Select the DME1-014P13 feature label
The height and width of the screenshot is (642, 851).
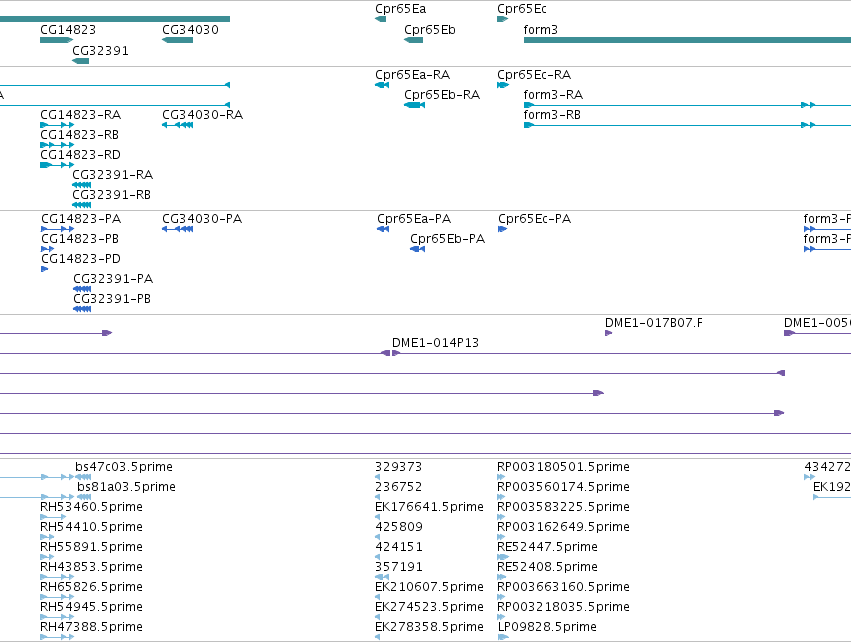435,343
